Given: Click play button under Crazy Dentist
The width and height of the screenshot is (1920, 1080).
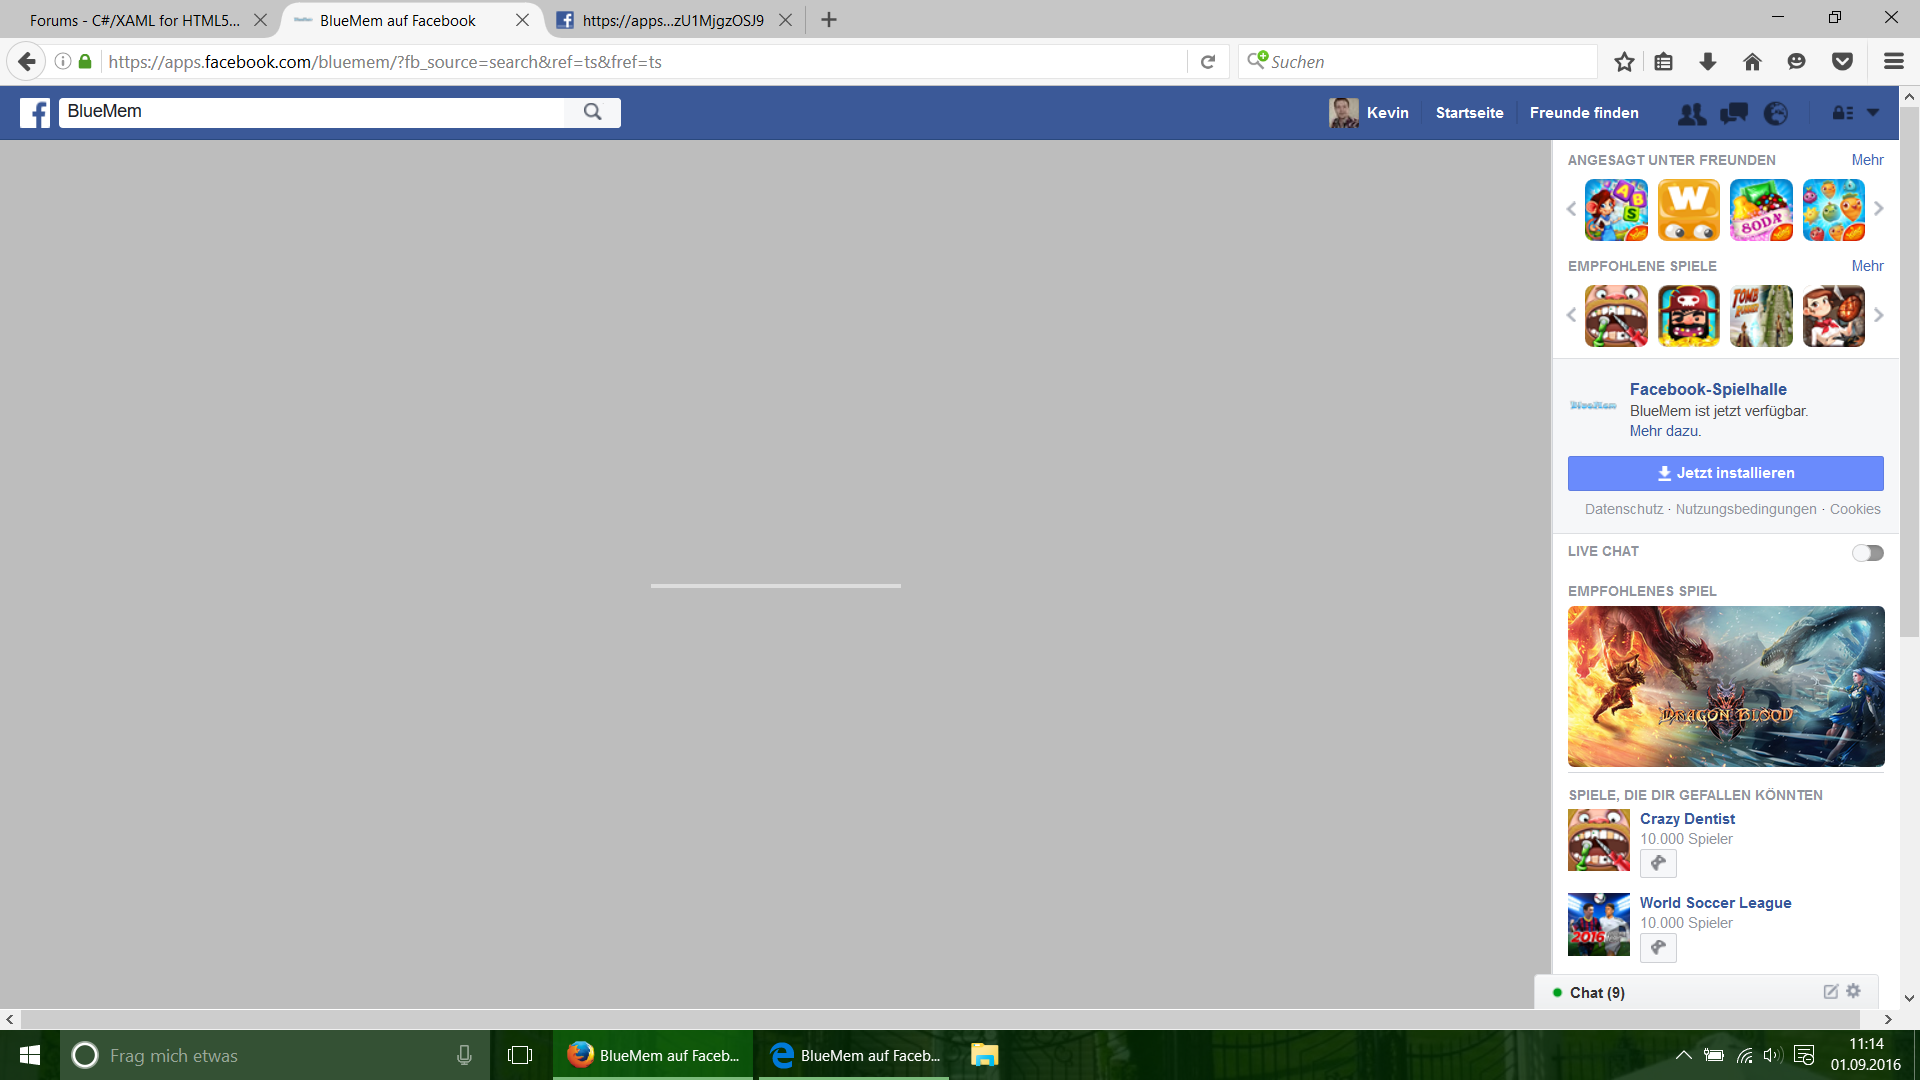Looking at the screenshot, I should coord(1658,863).
